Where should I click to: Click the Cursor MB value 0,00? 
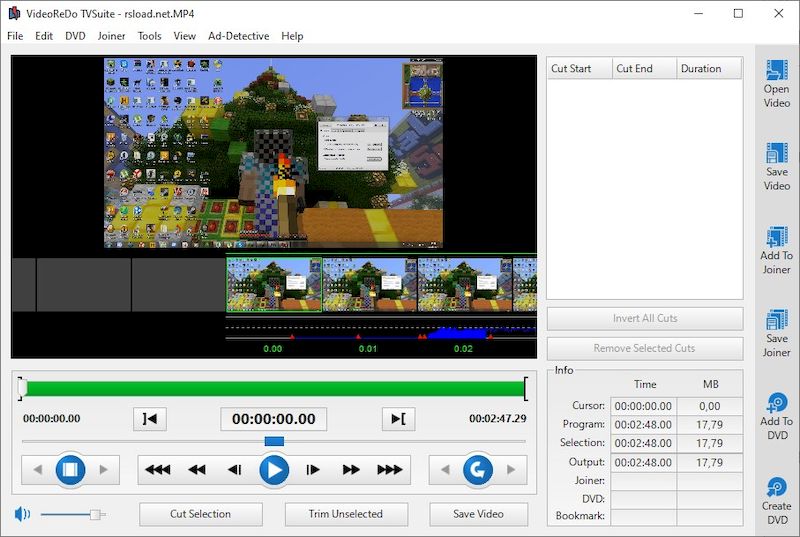click(x=710, y=406)
